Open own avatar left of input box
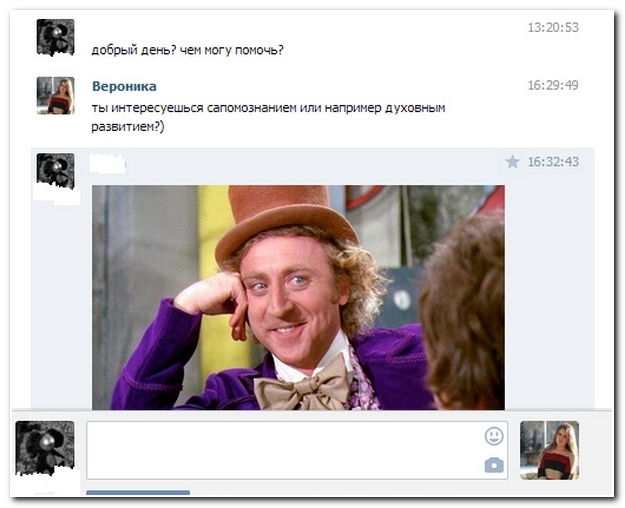Screen dimensions: 625x508 pos(45,448)
